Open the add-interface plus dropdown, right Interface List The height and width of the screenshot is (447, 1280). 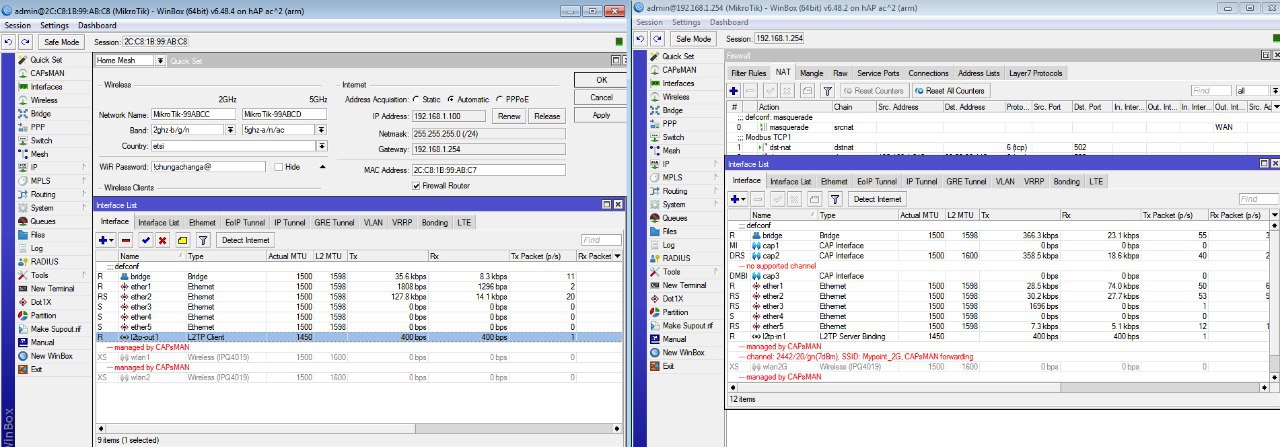tap(738, 199)
